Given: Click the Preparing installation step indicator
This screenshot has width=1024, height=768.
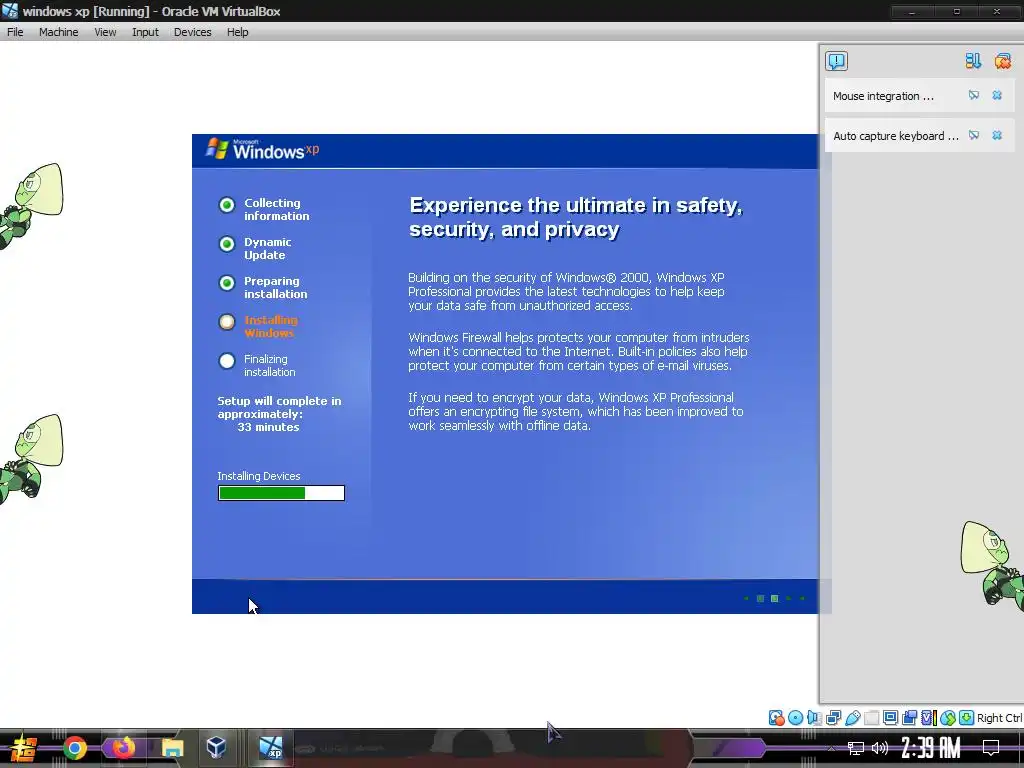Looking at the screenshot, I should tap(227, 283).
